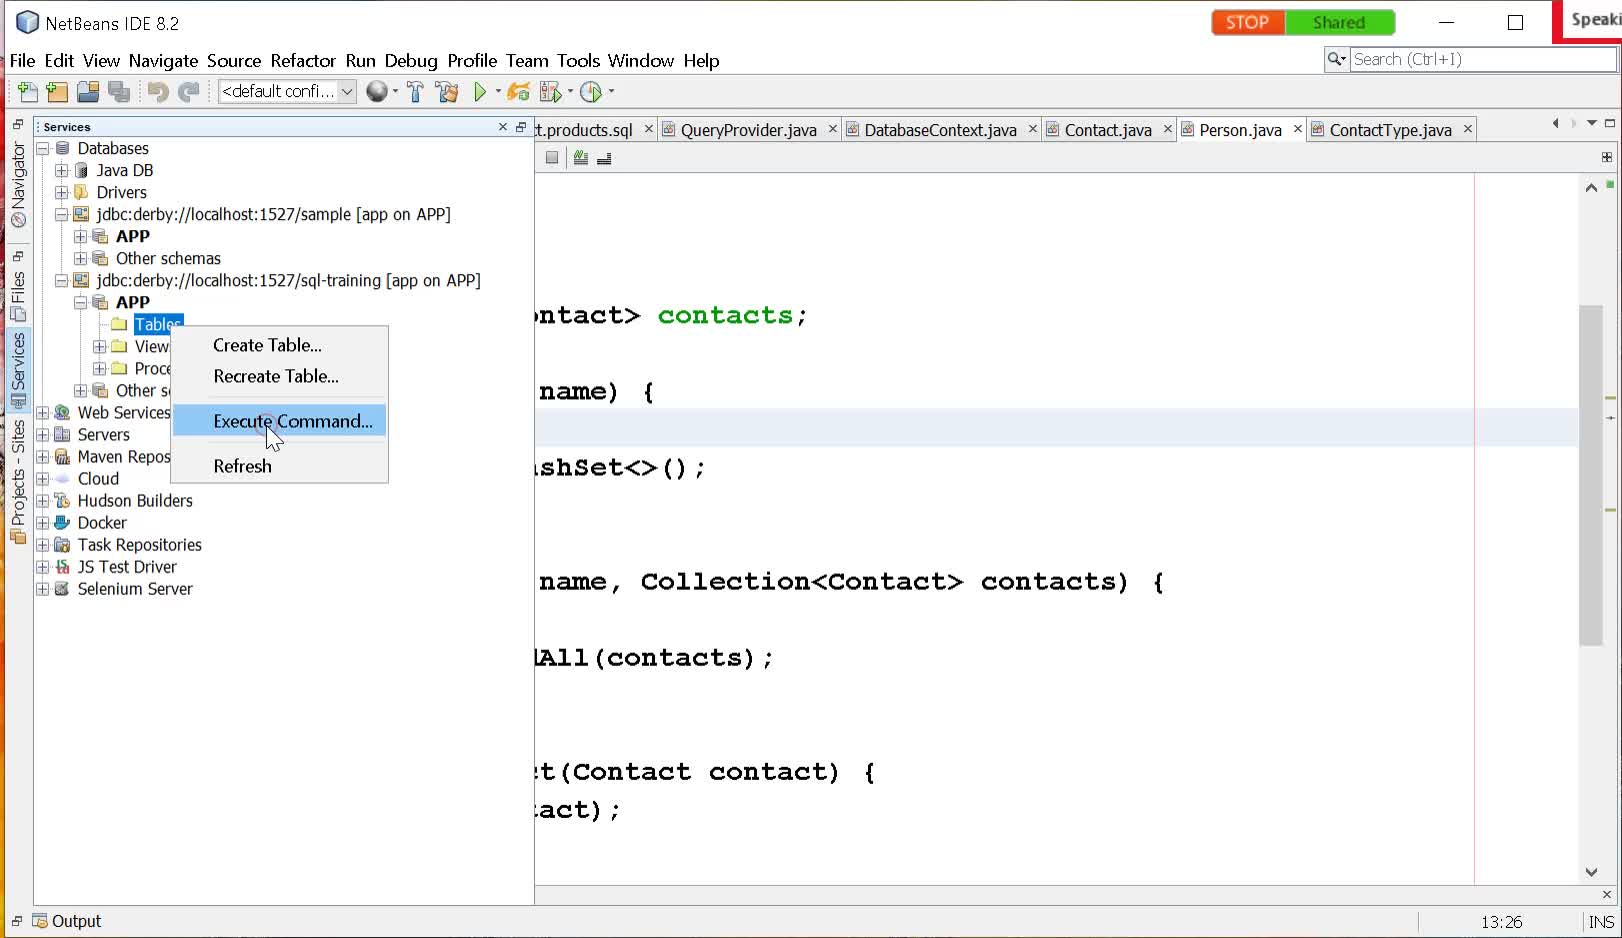Click the Open Project toolbar icon

(x=88, y=92)
